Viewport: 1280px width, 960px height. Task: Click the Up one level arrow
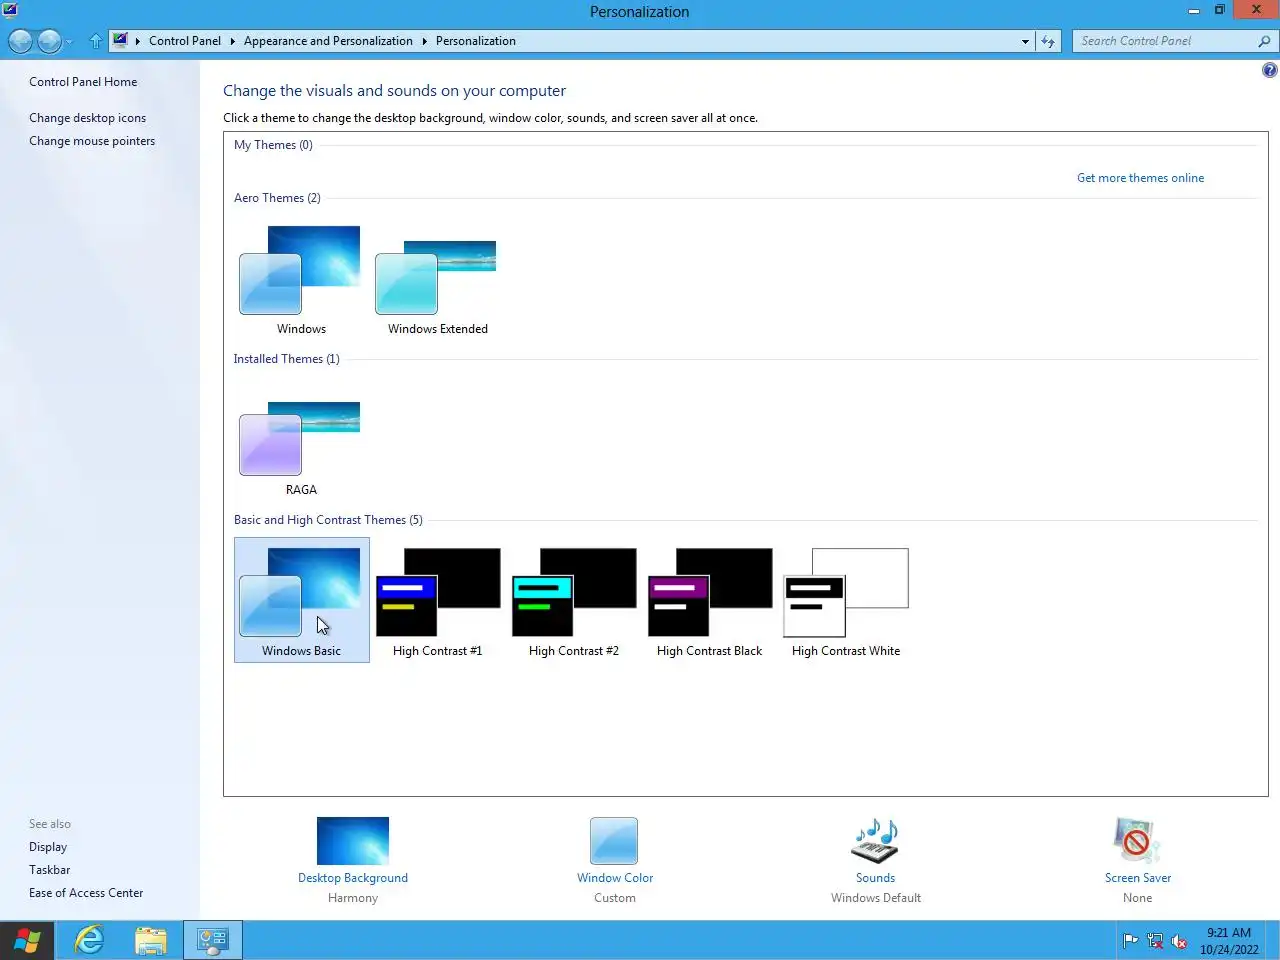coord(96,41)
